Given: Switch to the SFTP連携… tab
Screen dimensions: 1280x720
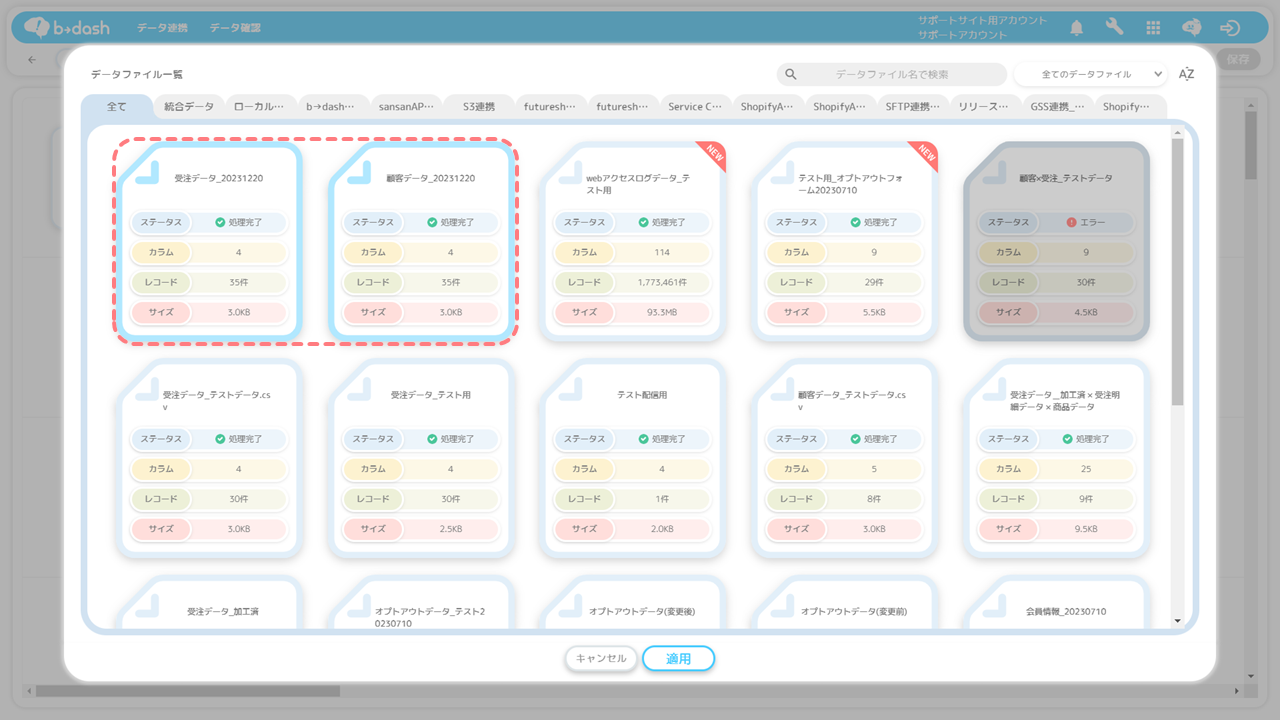Looking at the screenshot, I should click(913, 106).
